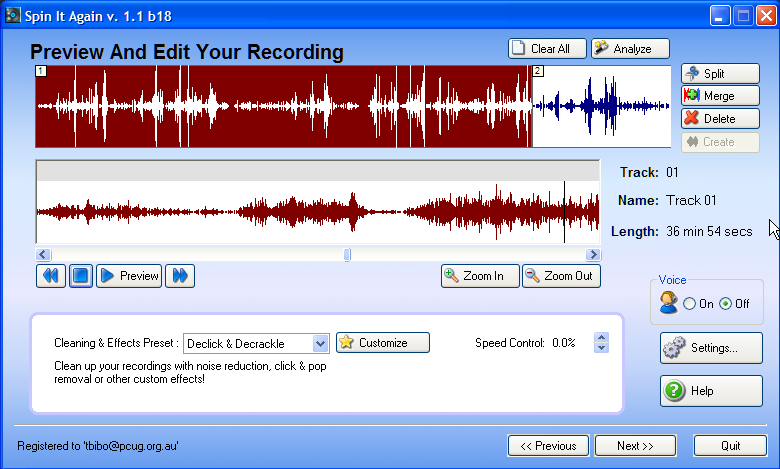Select track 2 blue waveform segment
Screen dimensions: 780x469
(x=601, y=106)
